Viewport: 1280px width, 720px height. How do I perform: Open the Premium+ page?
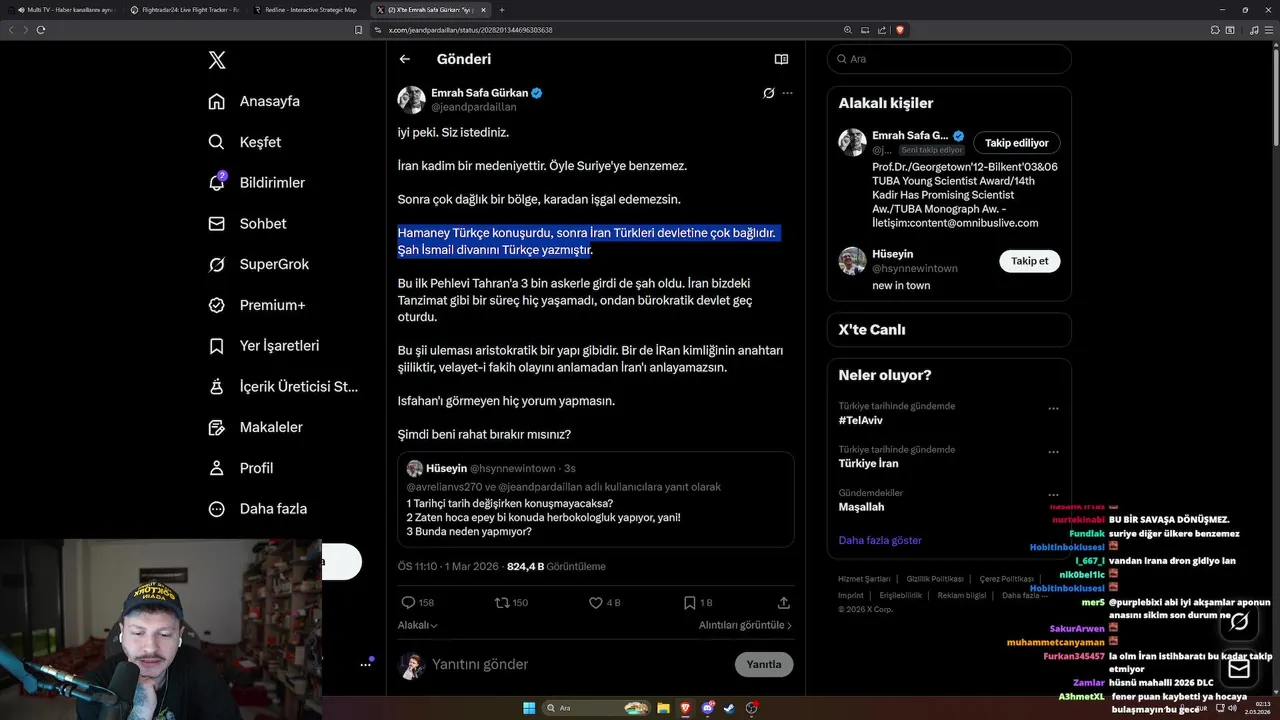(256, 305)
